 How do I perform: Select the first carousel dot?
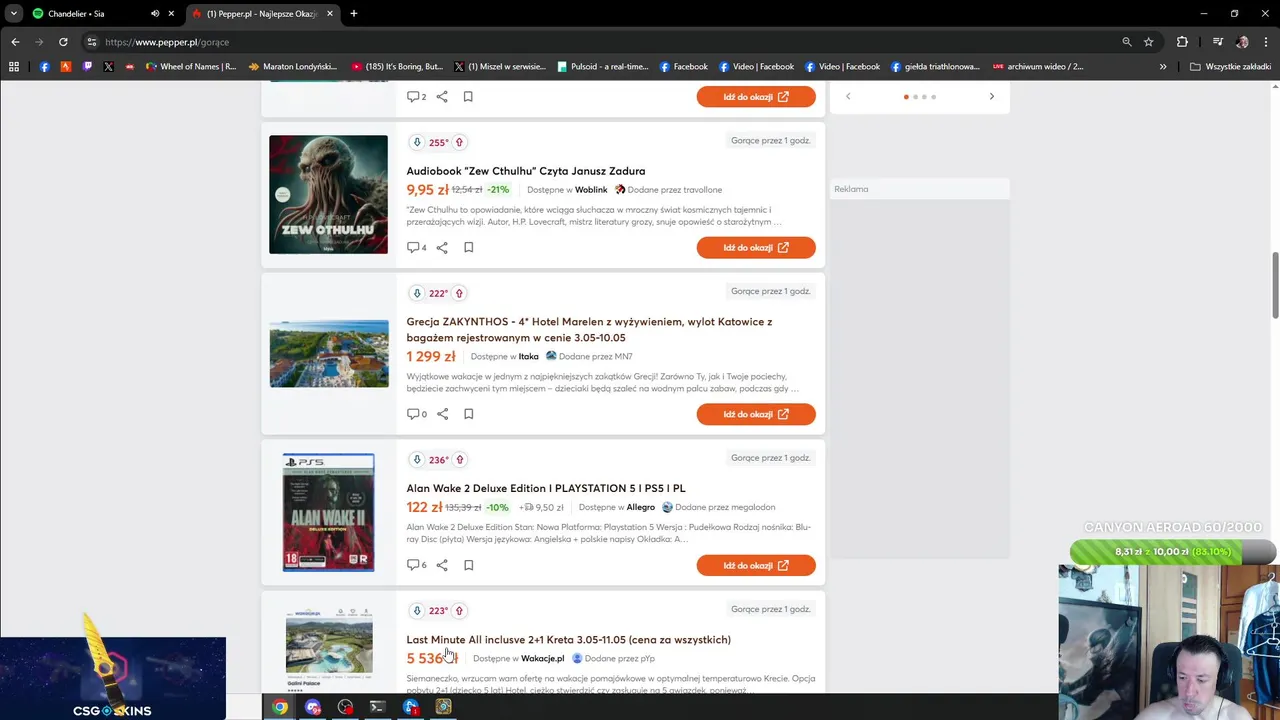pyautogui.click(x=906, y=97)
